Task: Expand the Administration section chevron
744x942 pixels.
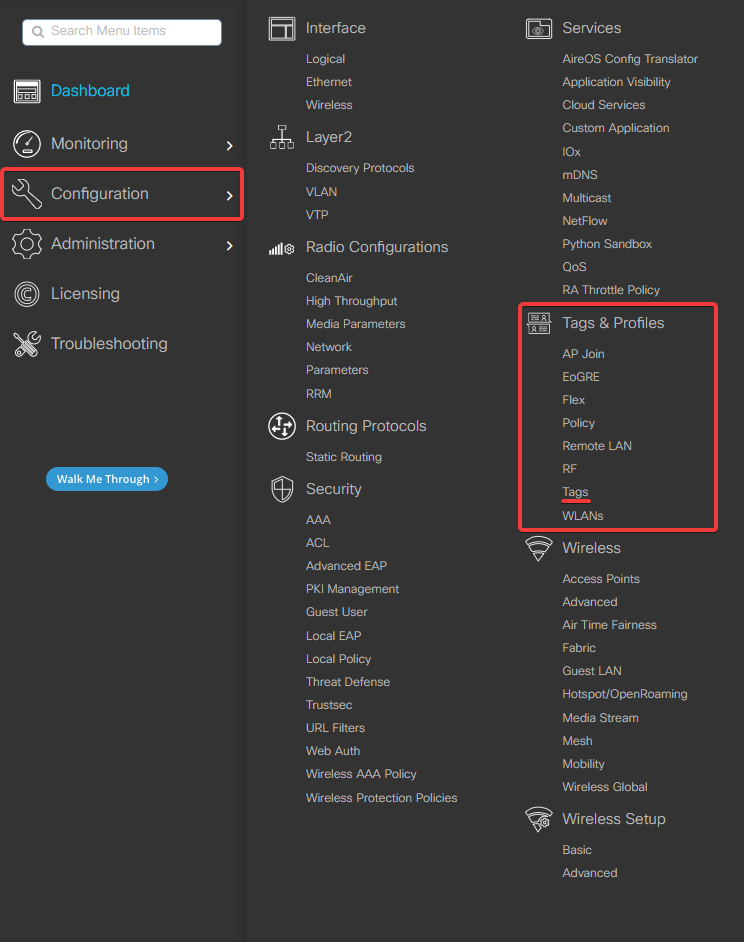Action: [230, 245]
